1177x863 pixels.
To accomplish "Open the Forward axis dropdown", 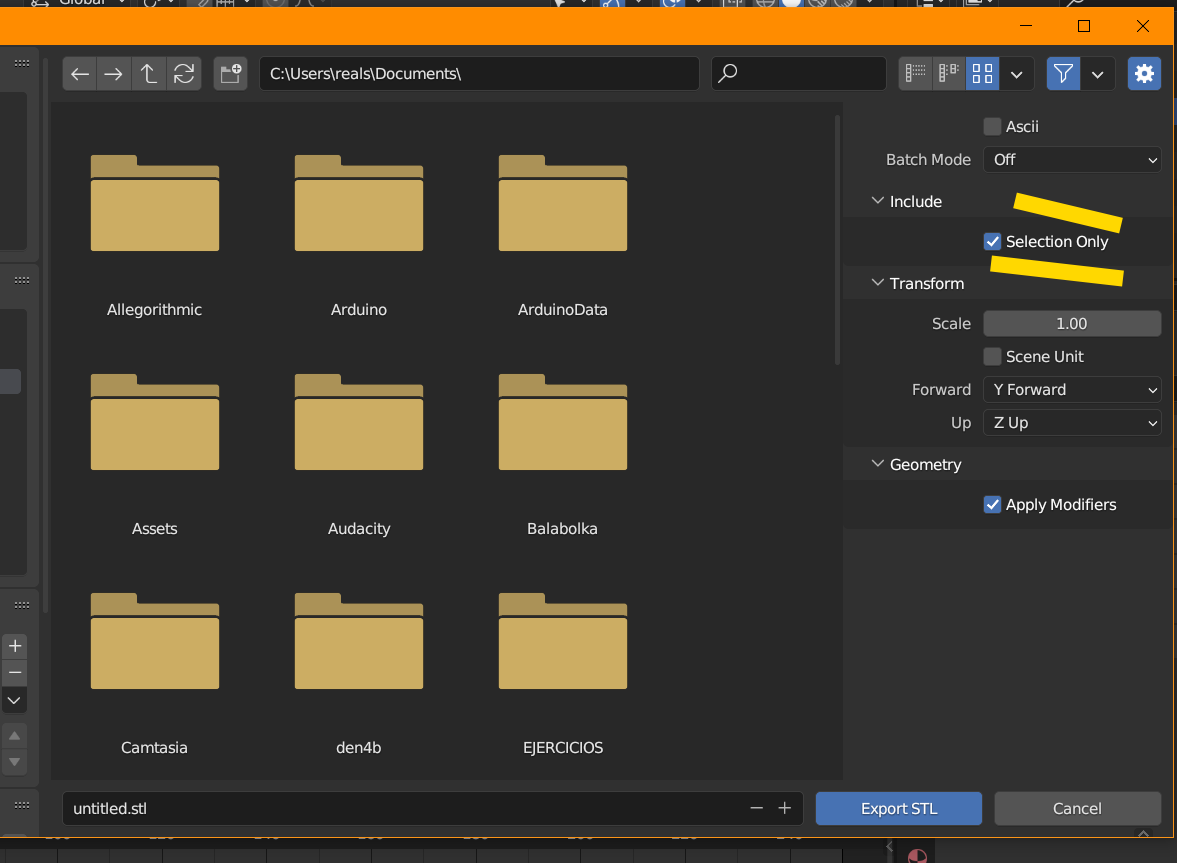I will pyautogui.click(x=1072, y=389).
